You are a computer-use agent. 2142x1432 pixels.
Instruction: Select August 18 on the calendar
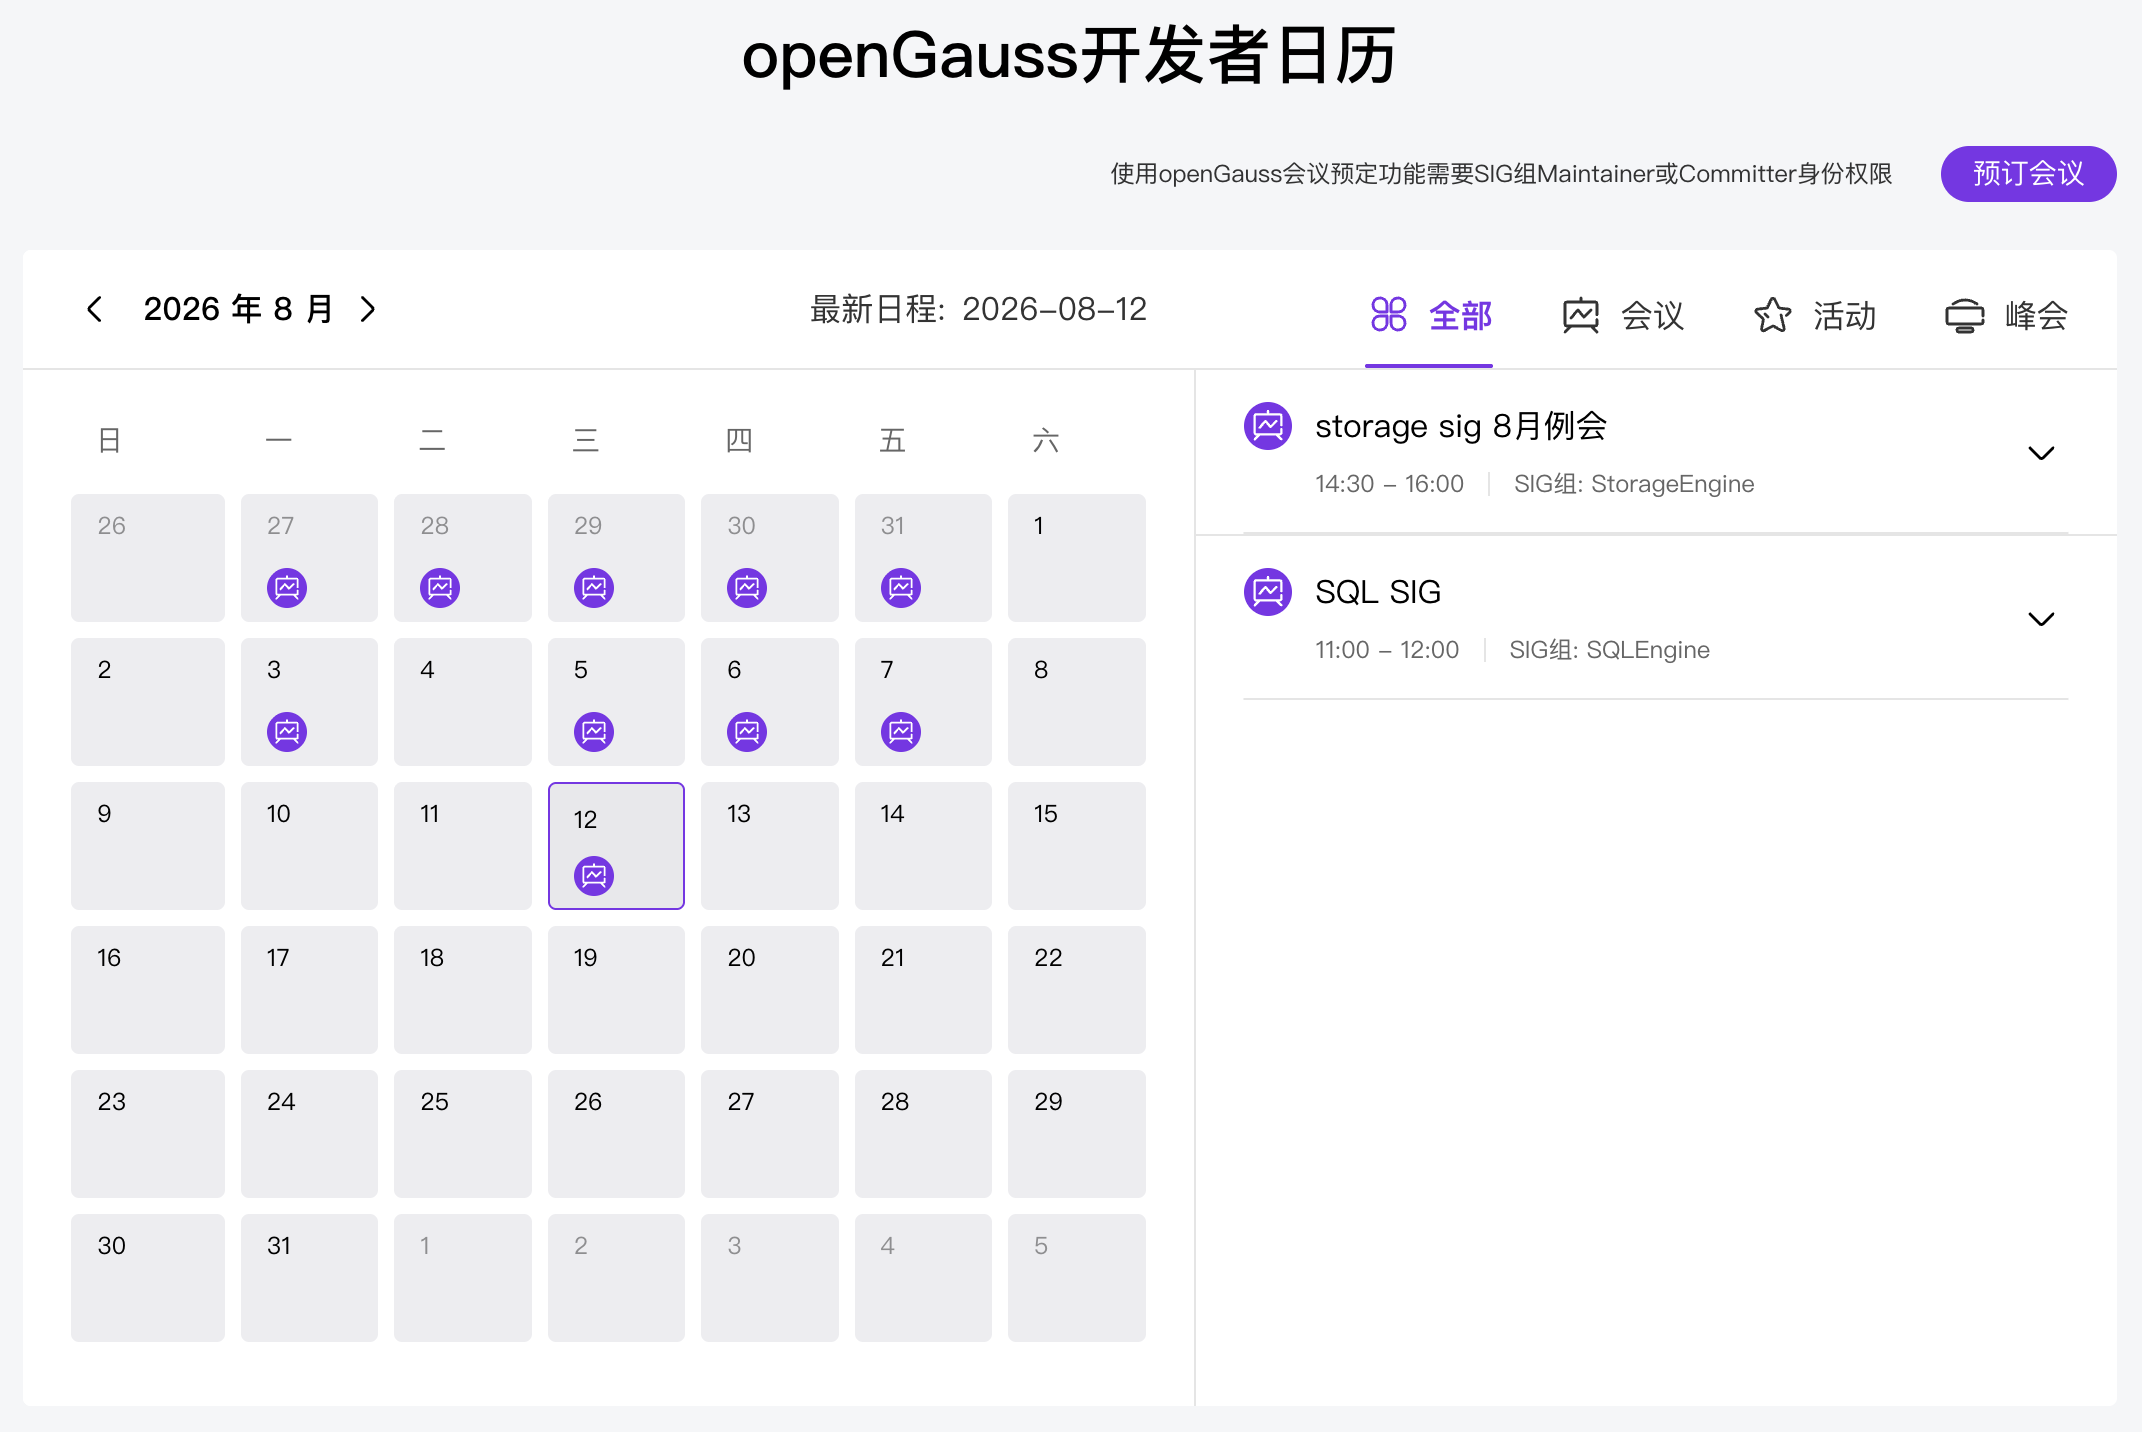point(463,990)
